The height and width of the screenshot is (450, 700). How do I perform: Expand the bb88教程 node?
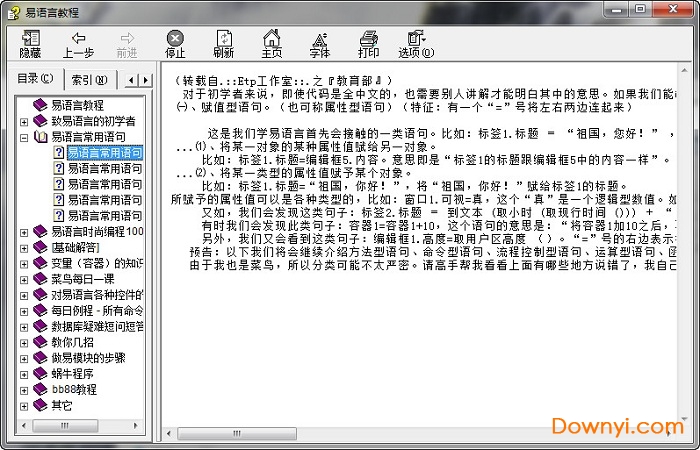click(24, 390)
